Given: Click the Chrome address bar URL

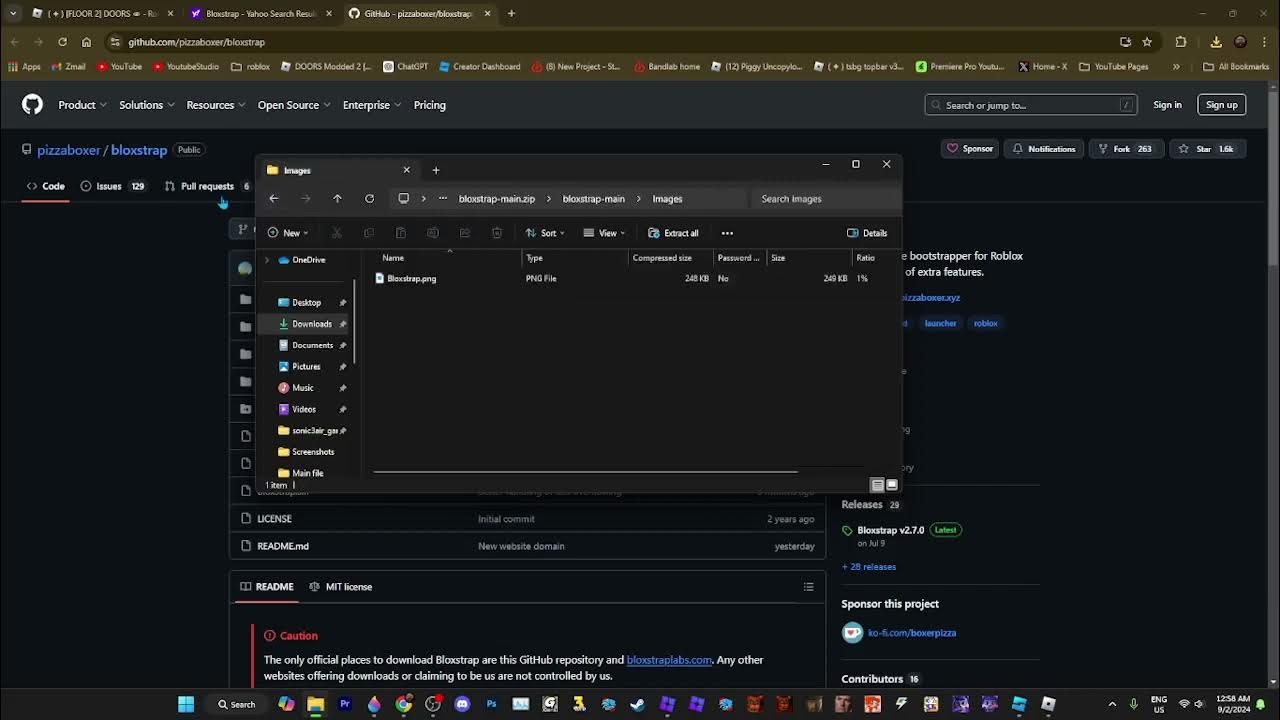Looking at the screenshot, I should pos(196,42).
